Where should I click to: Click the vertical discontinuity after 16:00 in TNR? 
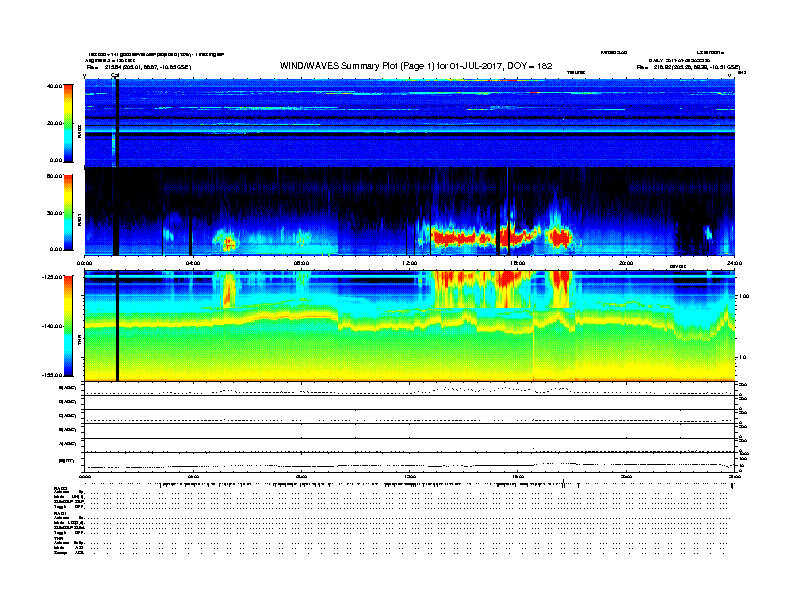click(x=533, y=343)
